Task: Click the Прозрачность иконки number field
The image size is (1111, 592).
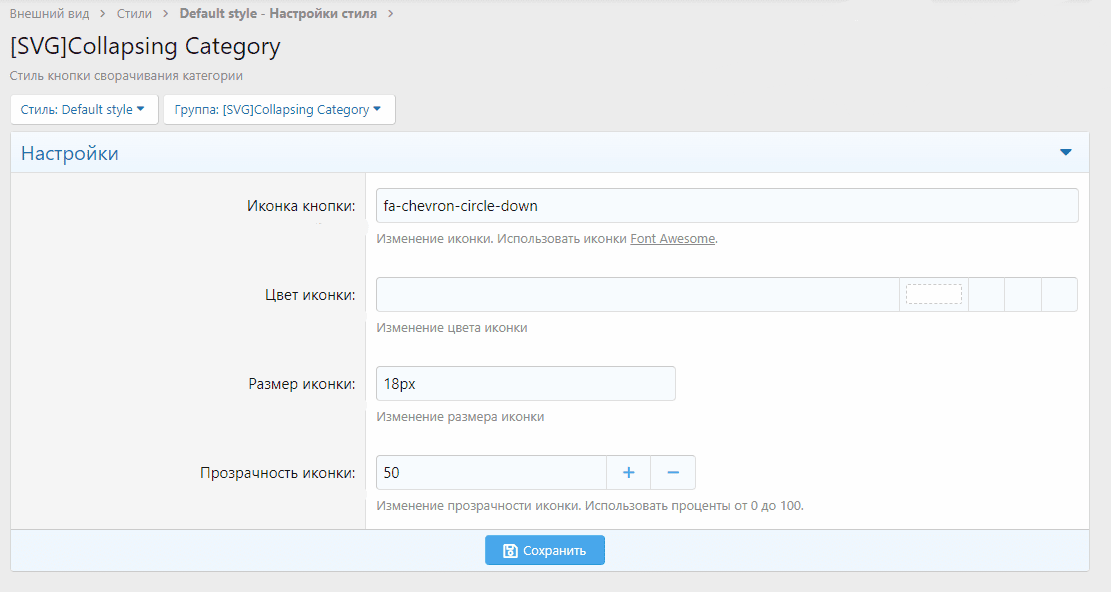Action: tap(490, 472)
